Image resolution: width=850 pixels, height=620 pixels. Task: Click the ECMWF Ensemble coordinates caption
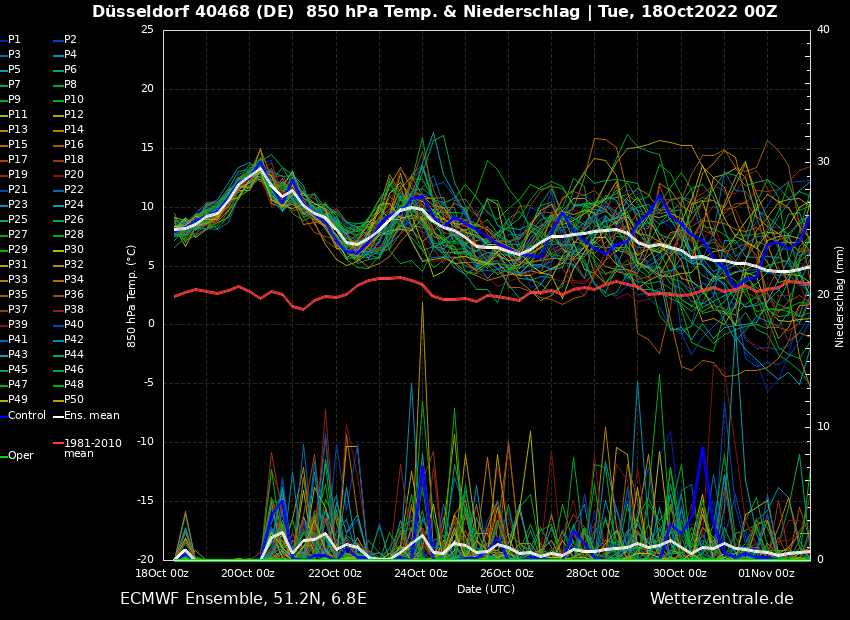tap(243, 599)
